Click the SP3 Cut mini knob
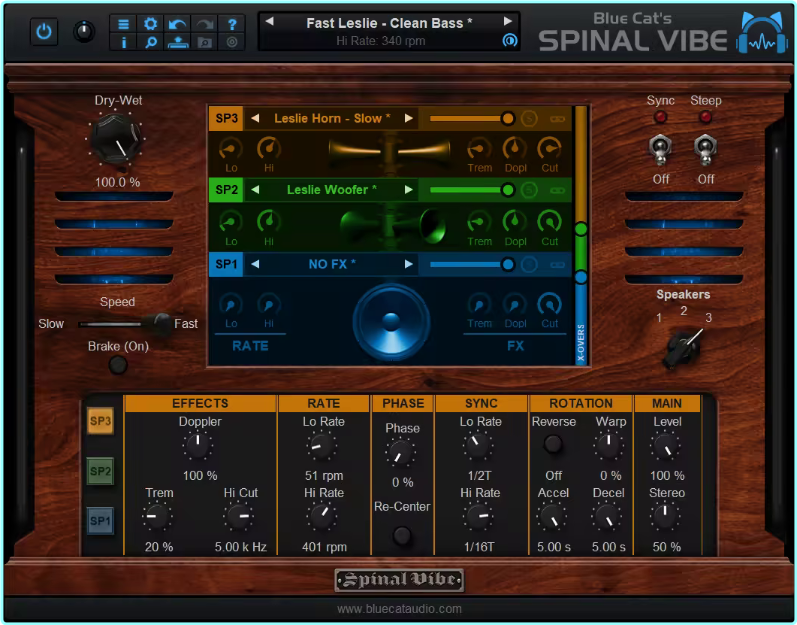 (549, 148)
